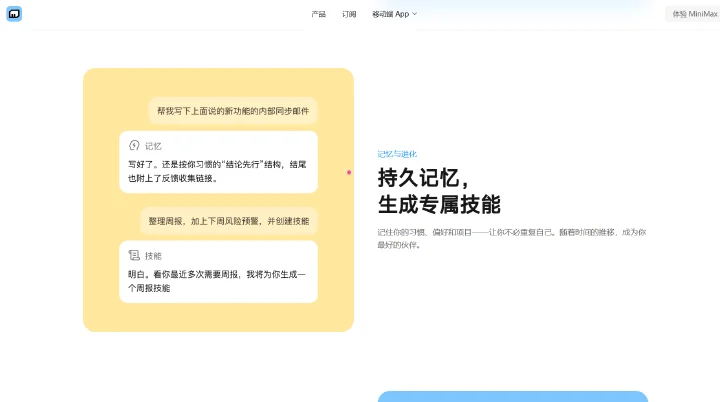Click the reply text 明白。看你最近多次需要周报
Screen dimensions: 720x402
click(217, 281)
